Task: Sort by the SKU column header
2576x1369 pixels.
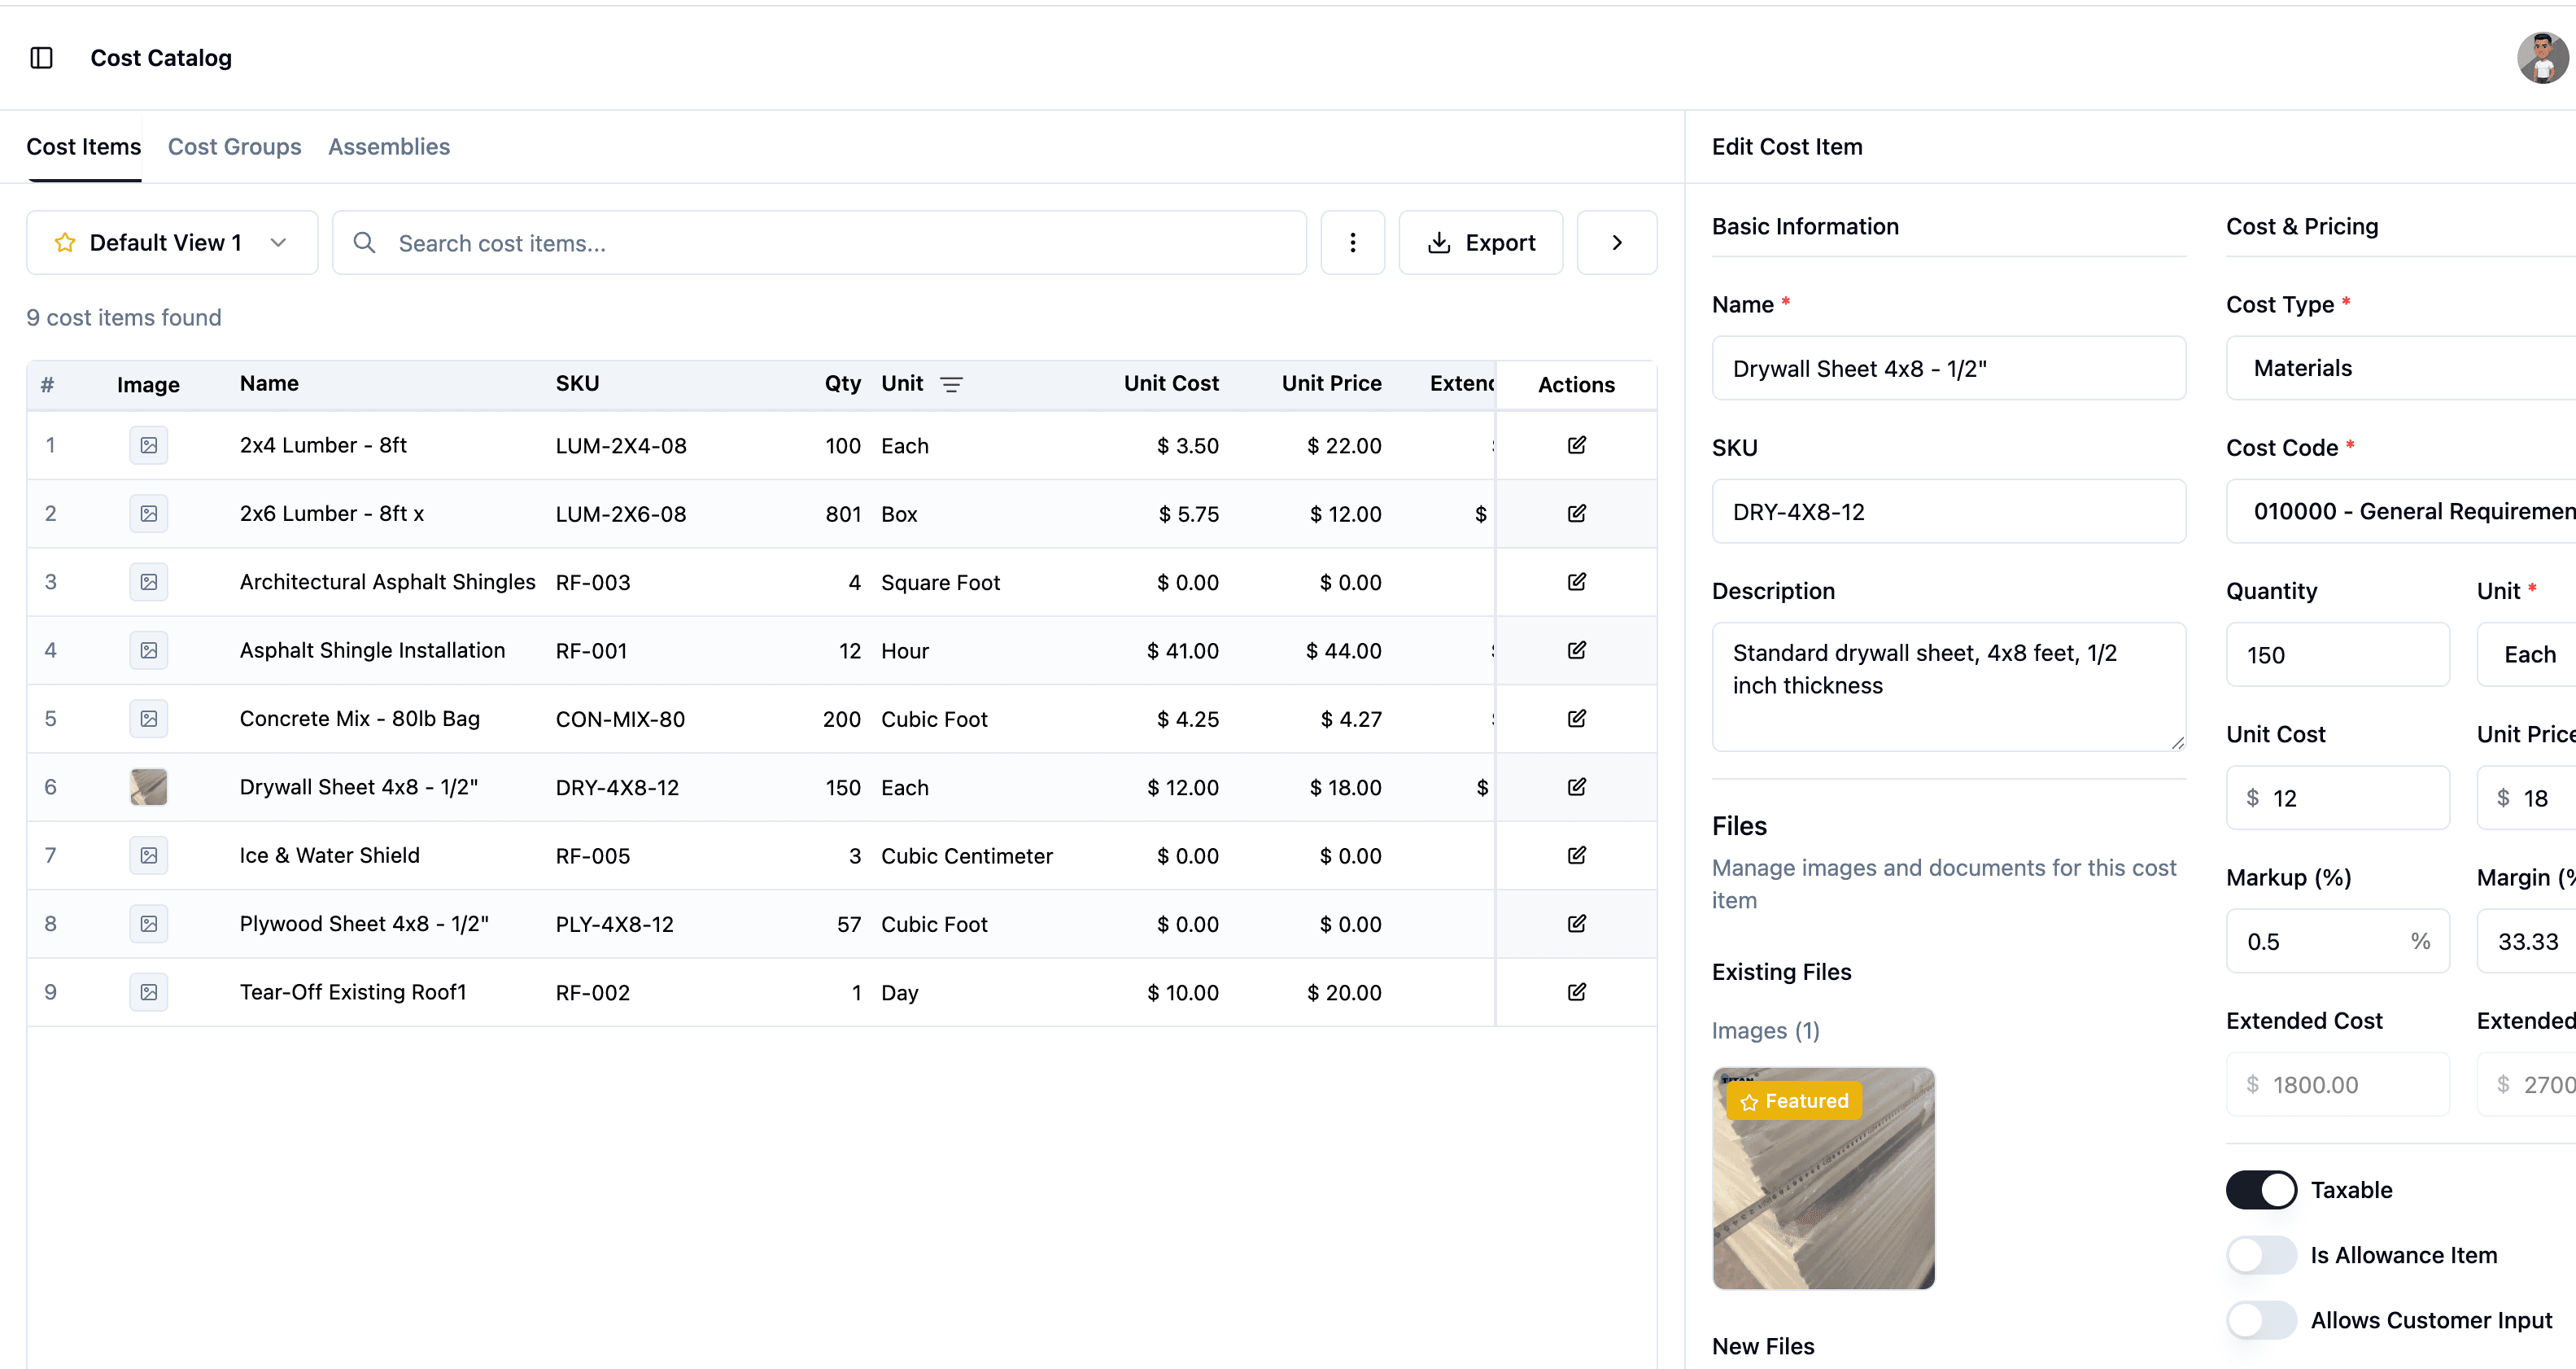Action: click(x=577, y=384)
